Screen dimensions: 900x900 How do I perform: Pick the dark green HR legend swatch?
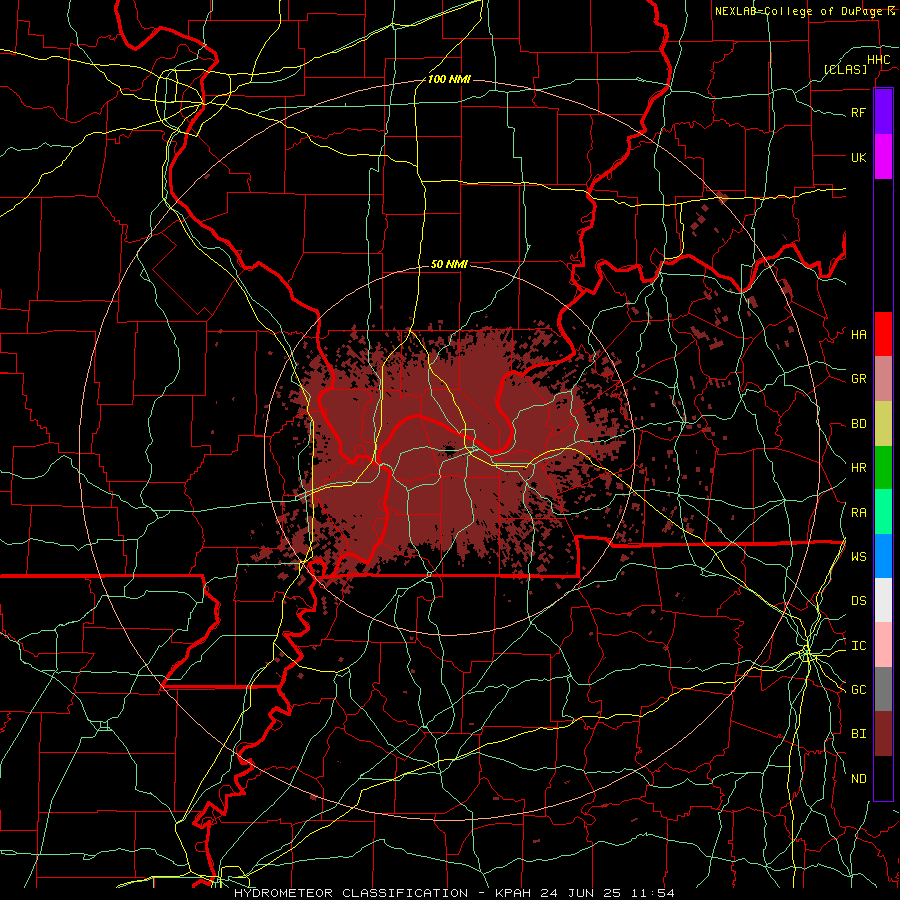coord(883,467)
